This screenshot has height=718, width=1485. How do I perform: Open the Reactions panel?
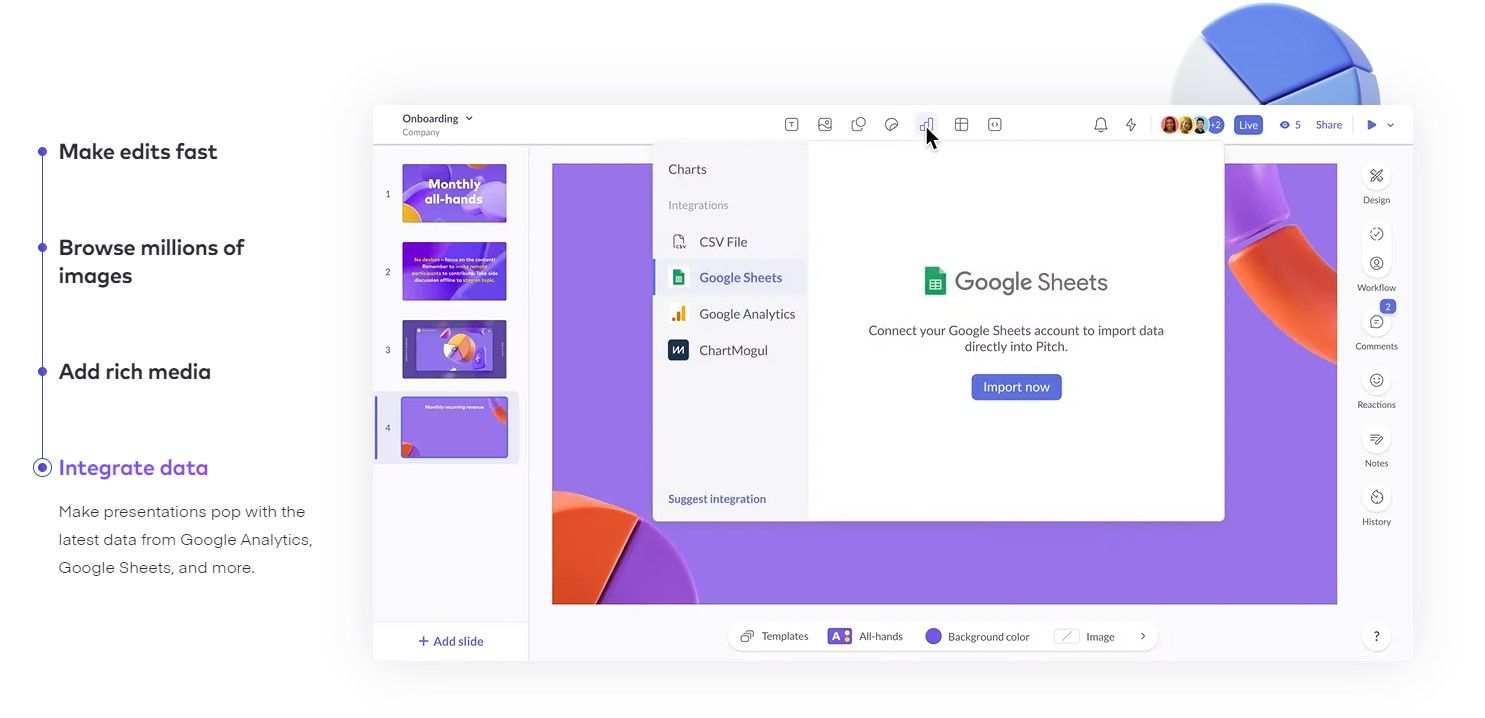point(1376,388)
